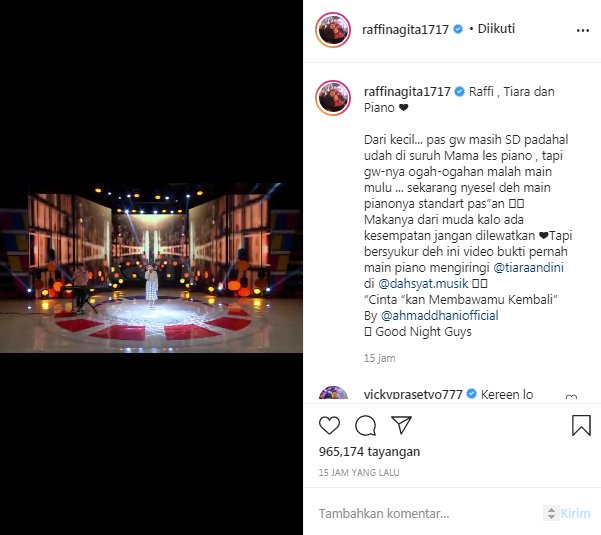Open raffinagita1717 username in header
601x535 pixels.
(405, 30)
